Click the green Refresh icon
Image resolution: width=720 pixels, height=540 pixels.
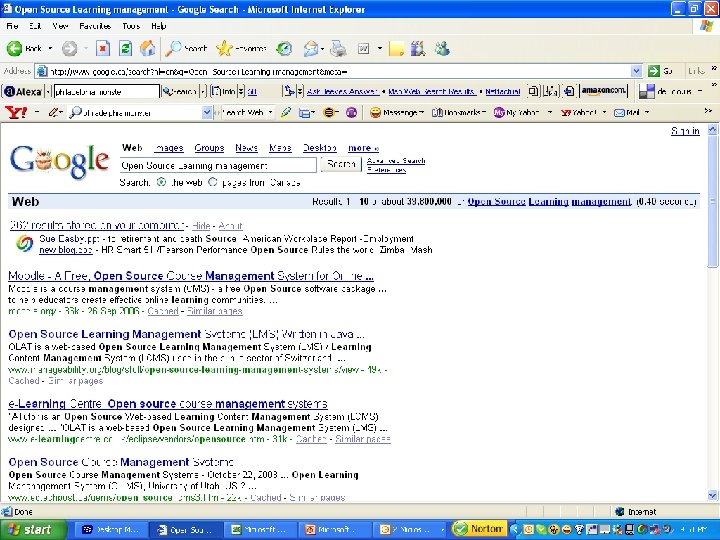tap(125, 48)
